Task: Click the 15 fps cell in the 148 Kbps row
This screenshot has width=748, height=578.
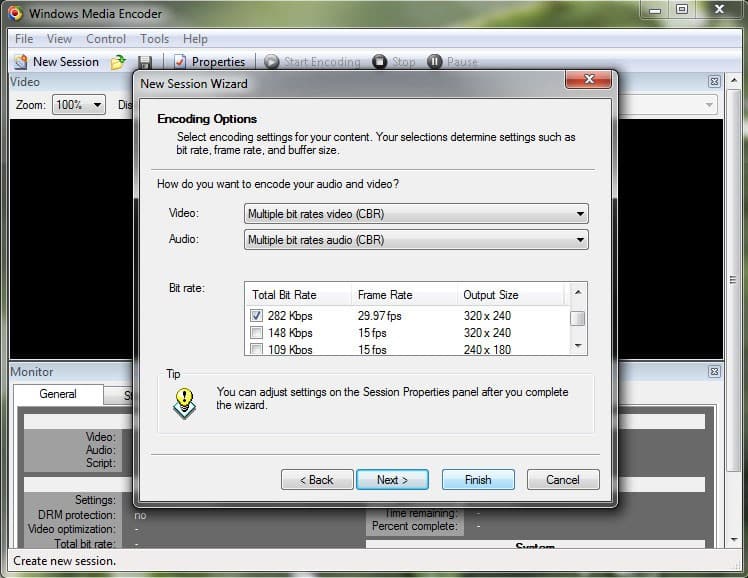Action: pos(372,332)
